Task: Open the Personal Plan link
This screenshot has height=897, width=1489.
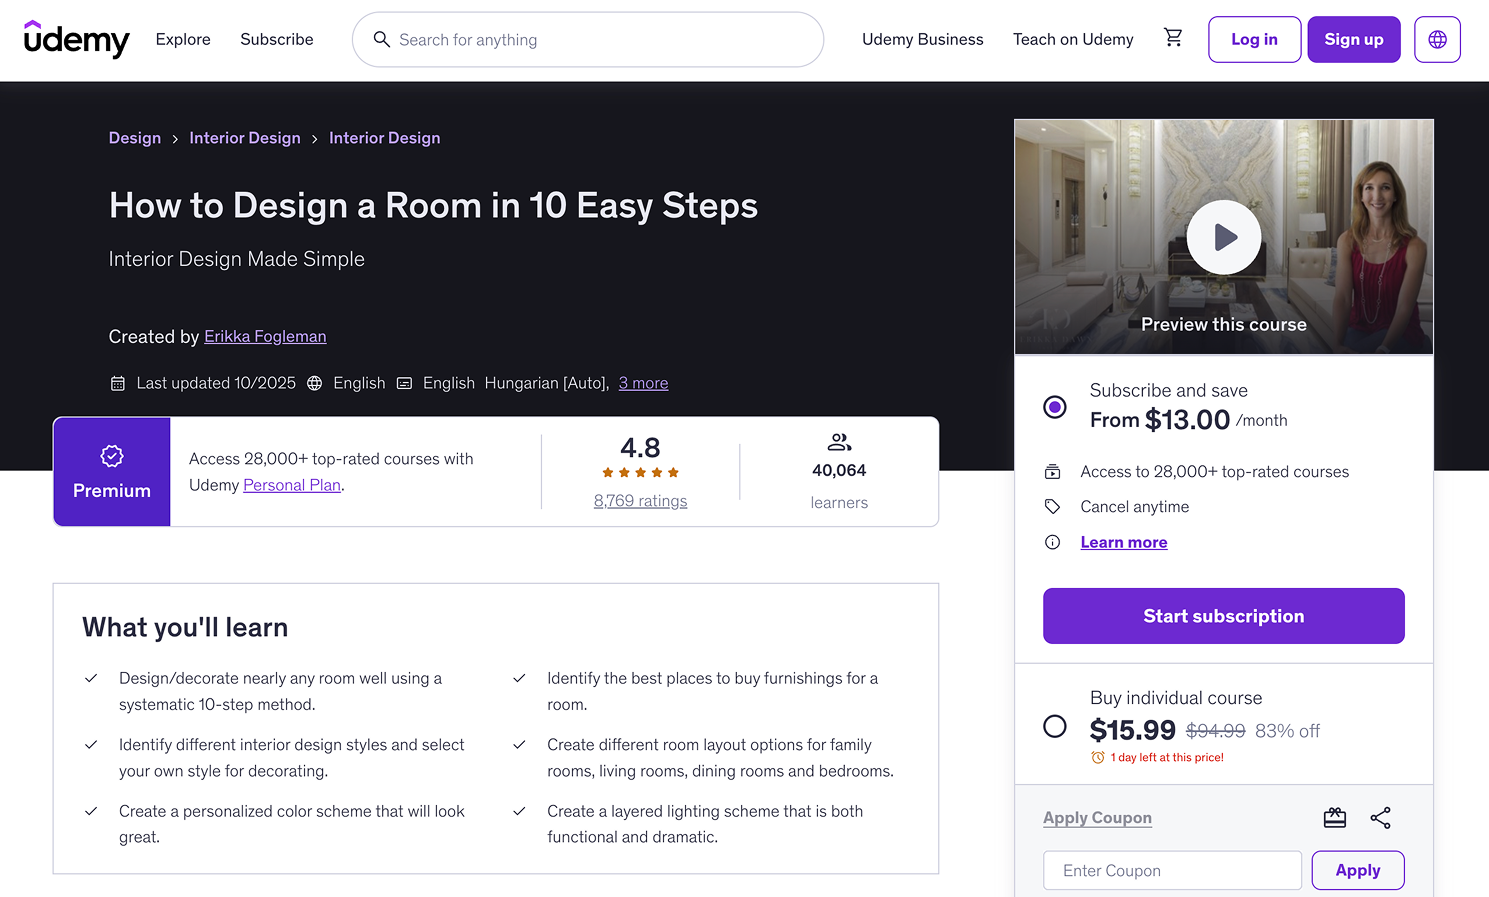Action: [292, 485]
